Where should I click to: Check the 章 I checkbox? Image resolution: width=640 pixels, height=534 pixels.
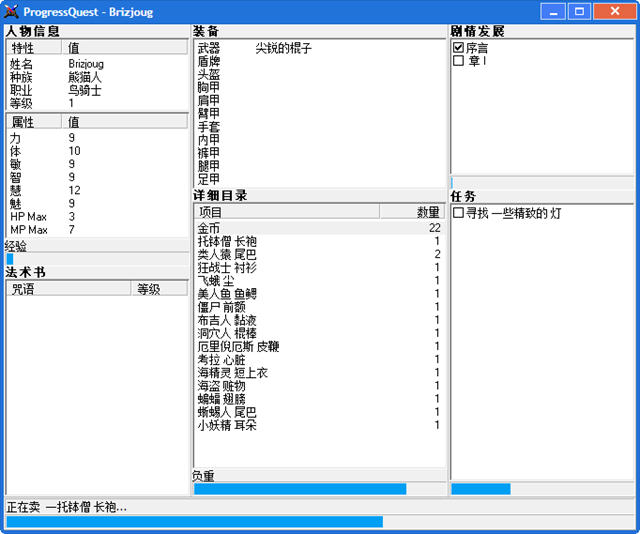click(x=459, y=61)
